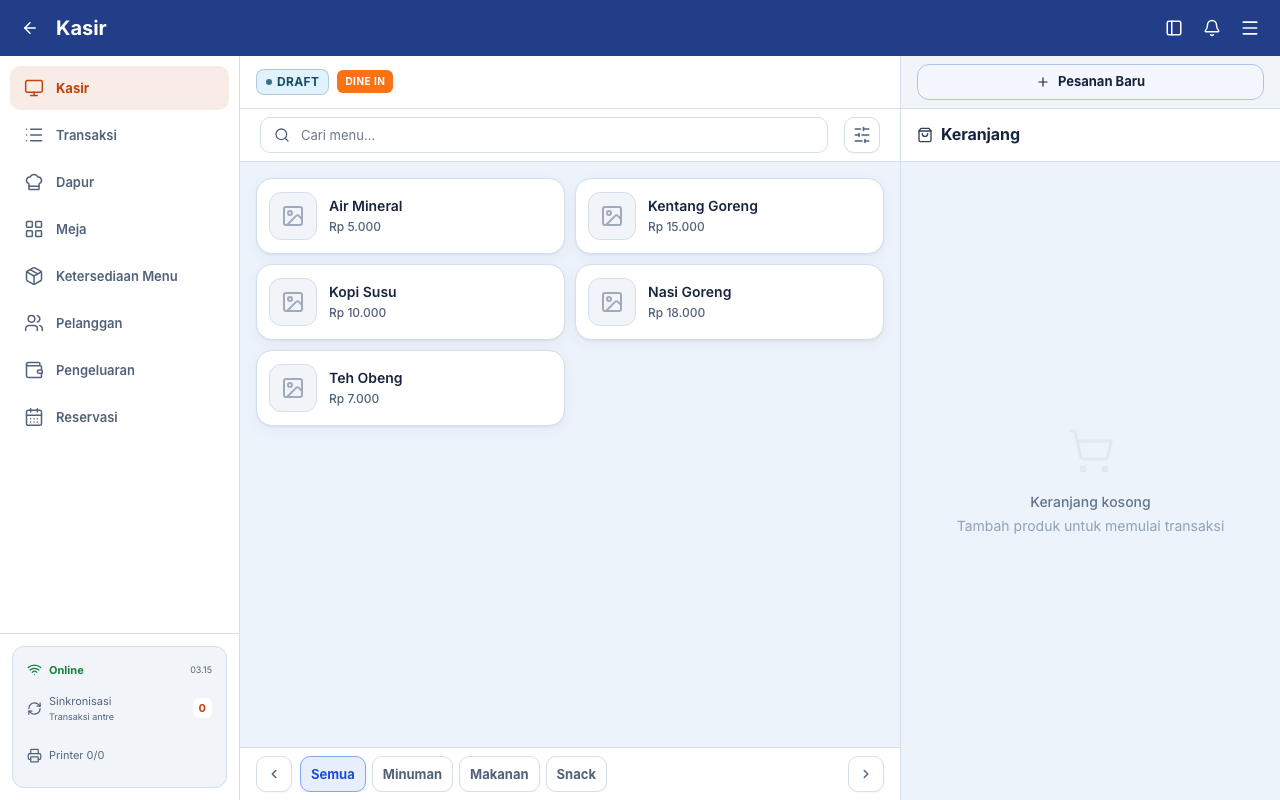The width and height of the screenshot is (1280, 800).
Task: Open notifications bell icon
Action: coord(1212,28)
